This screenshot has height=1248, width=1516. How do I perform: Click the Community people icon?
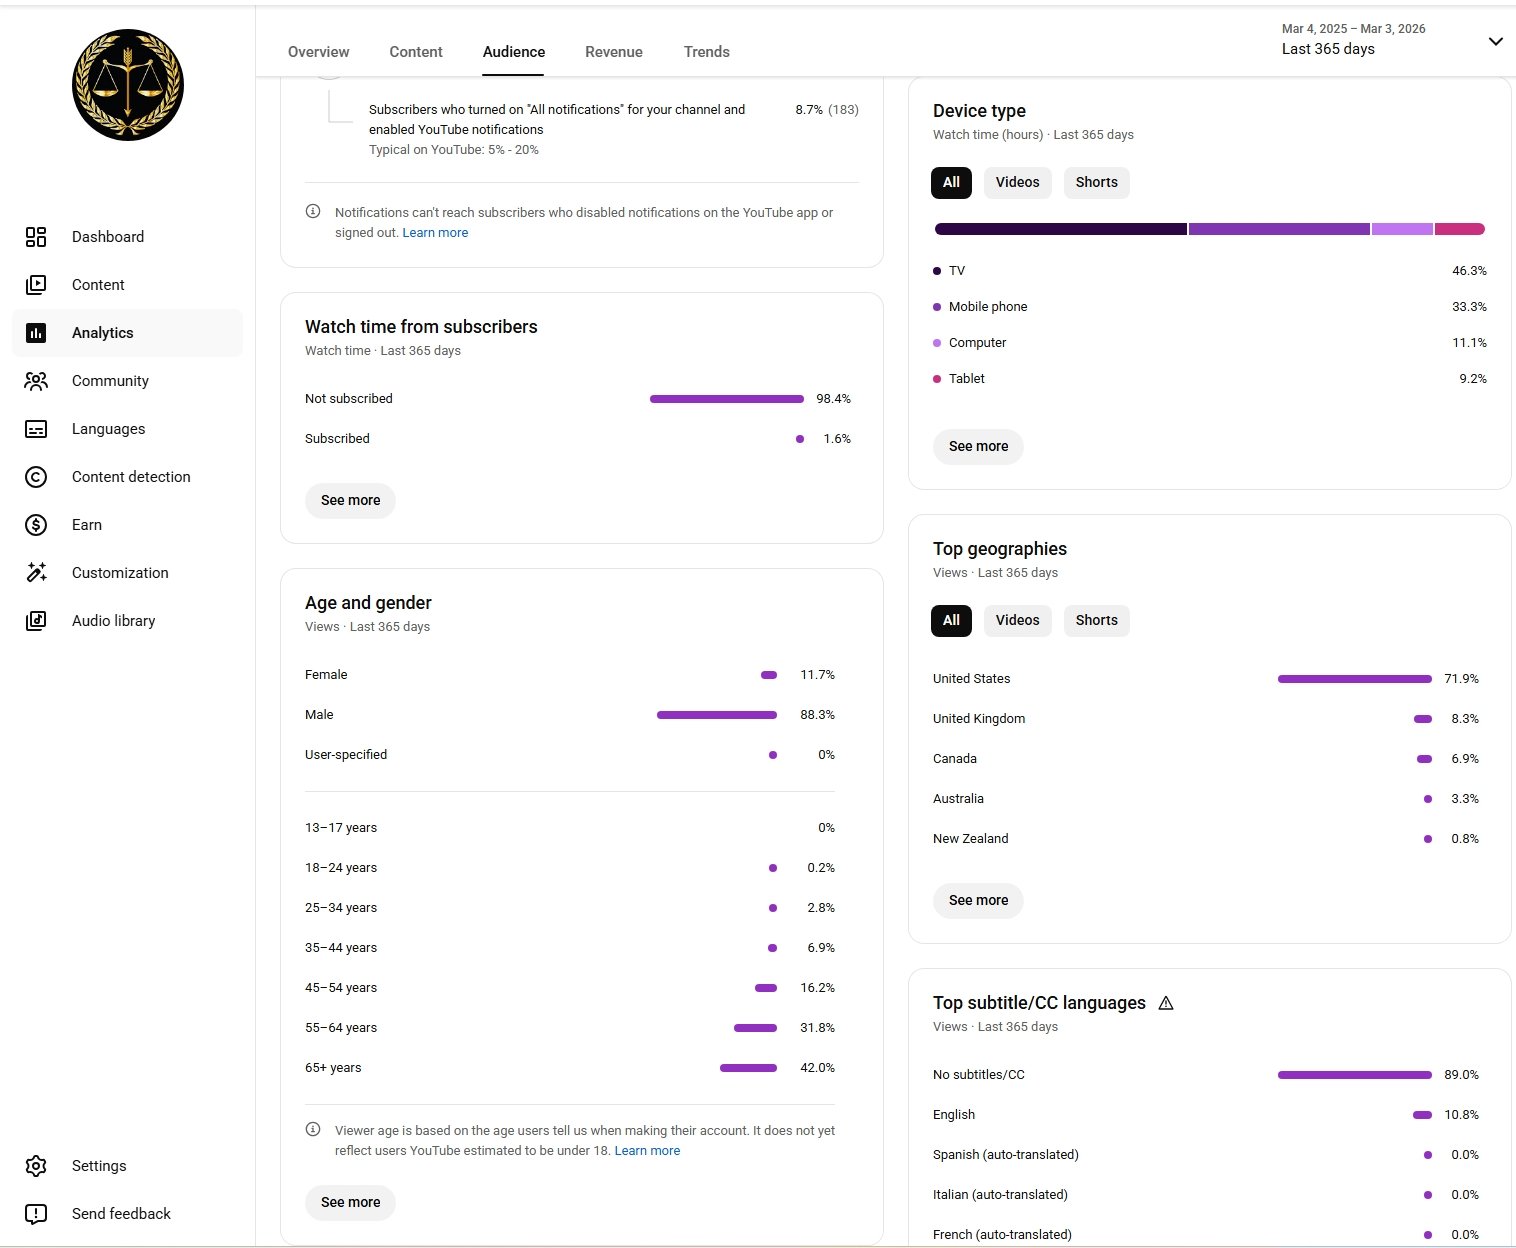[36, 381]
